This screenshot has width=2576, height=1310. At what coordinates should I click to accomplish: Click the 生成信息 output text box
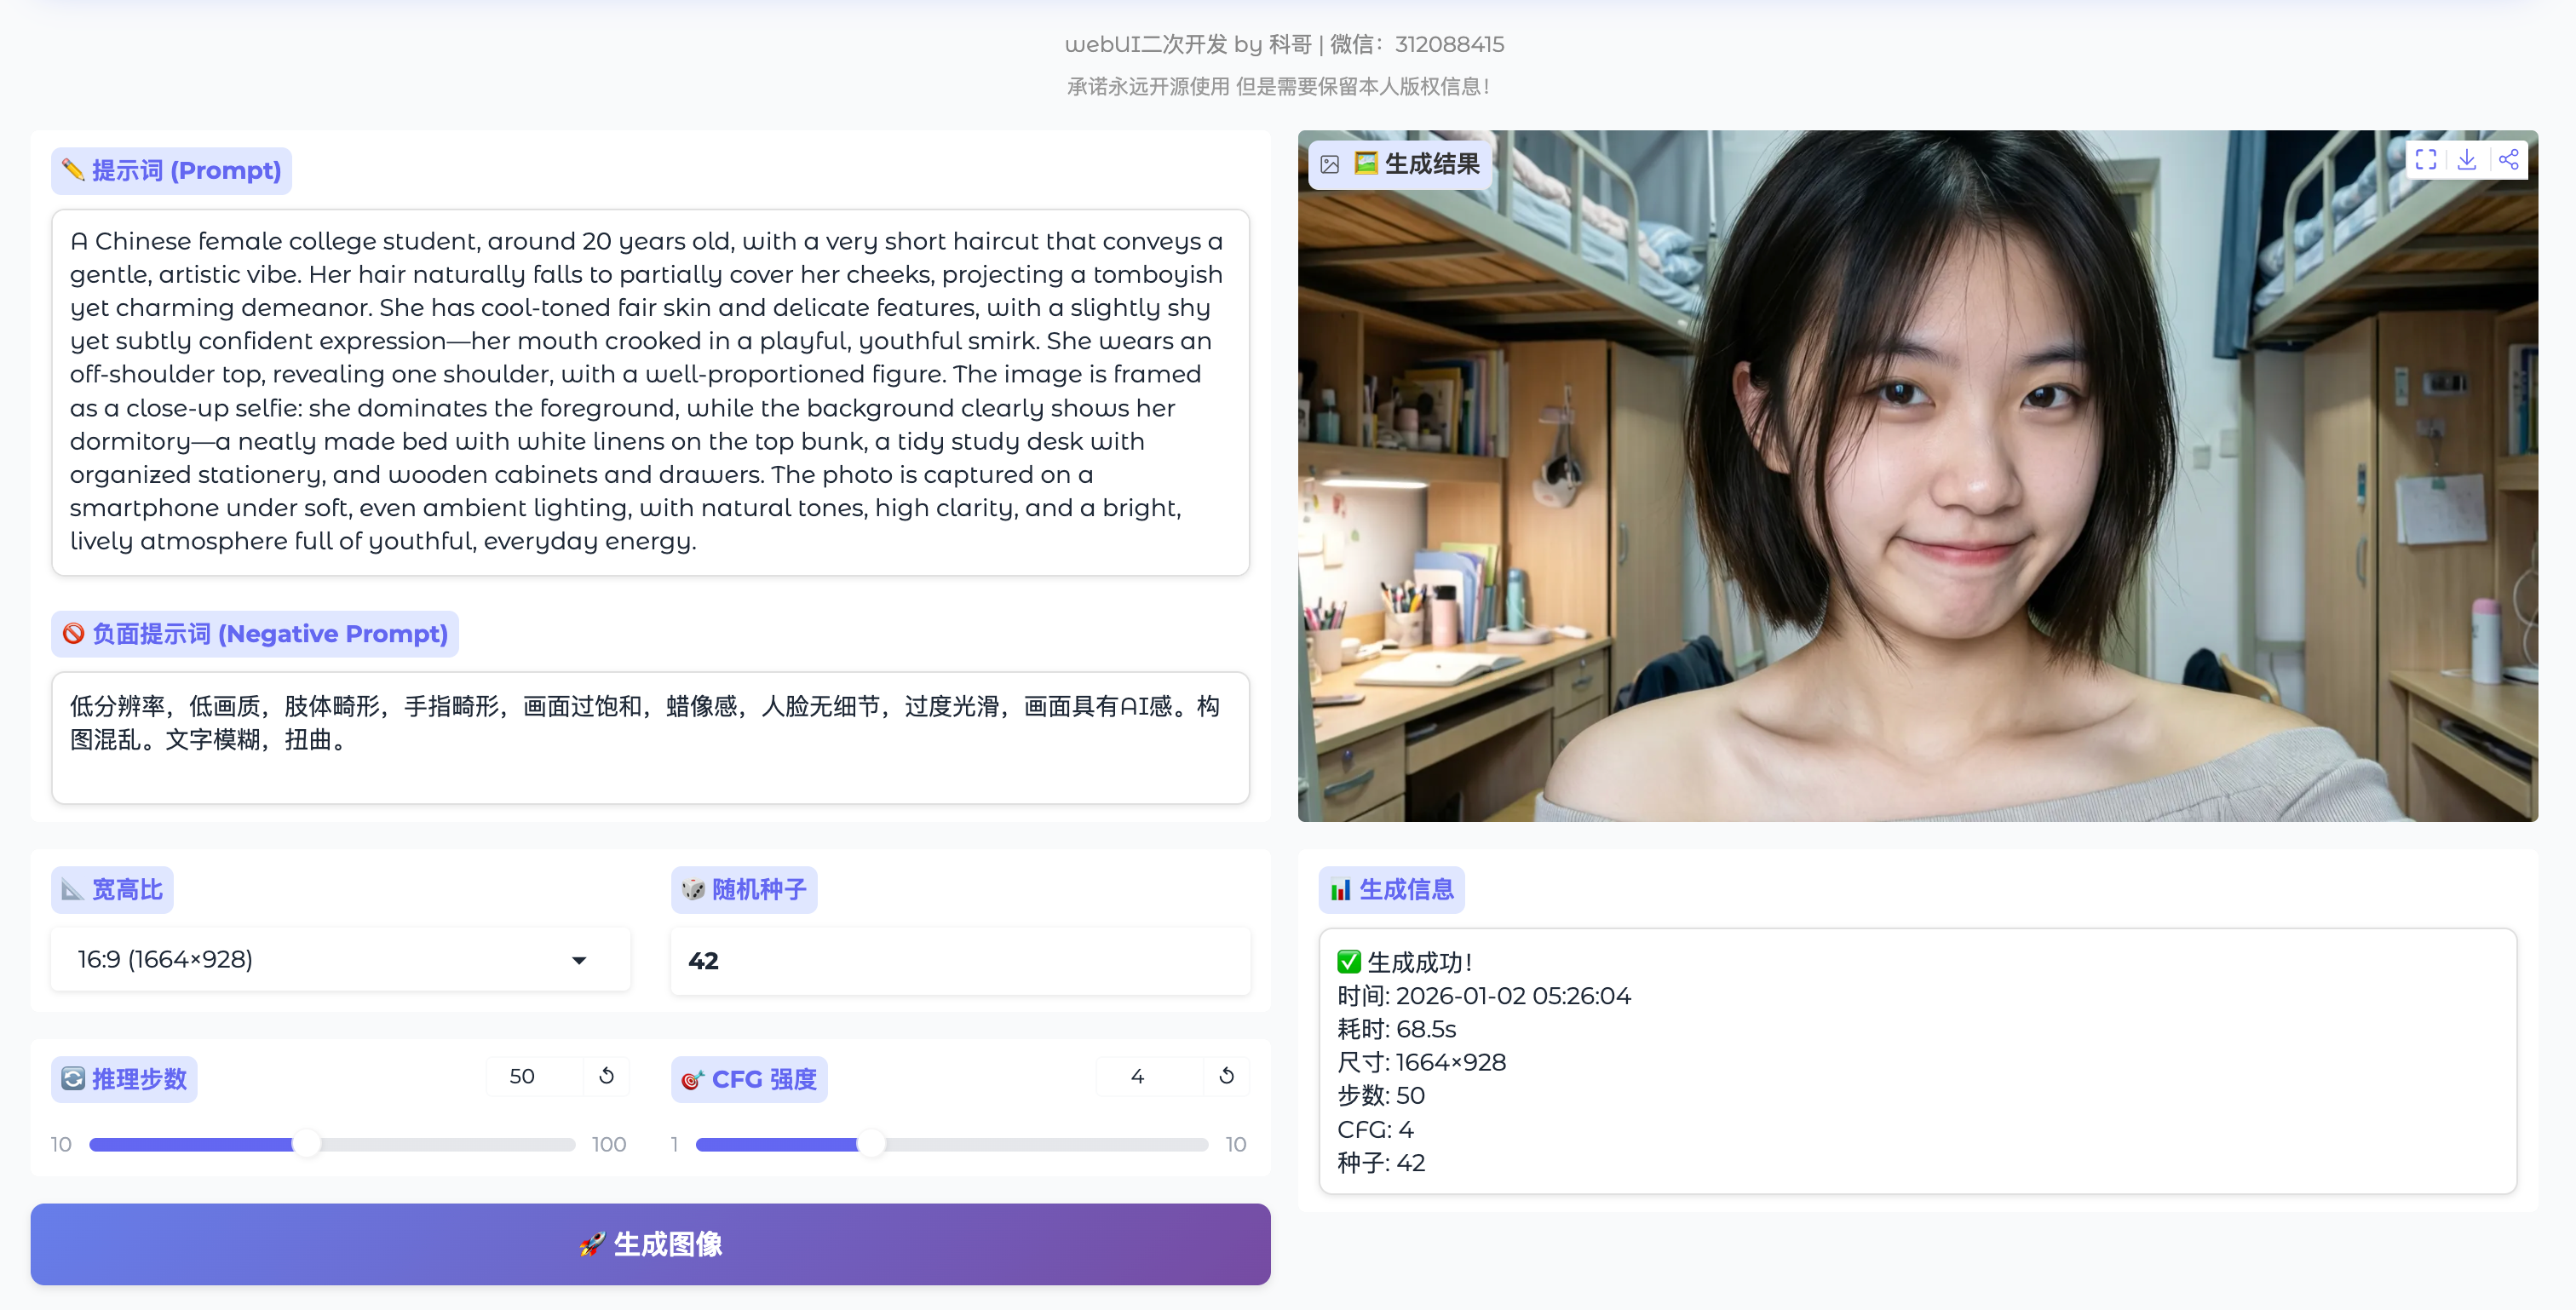point(1917,1061)
